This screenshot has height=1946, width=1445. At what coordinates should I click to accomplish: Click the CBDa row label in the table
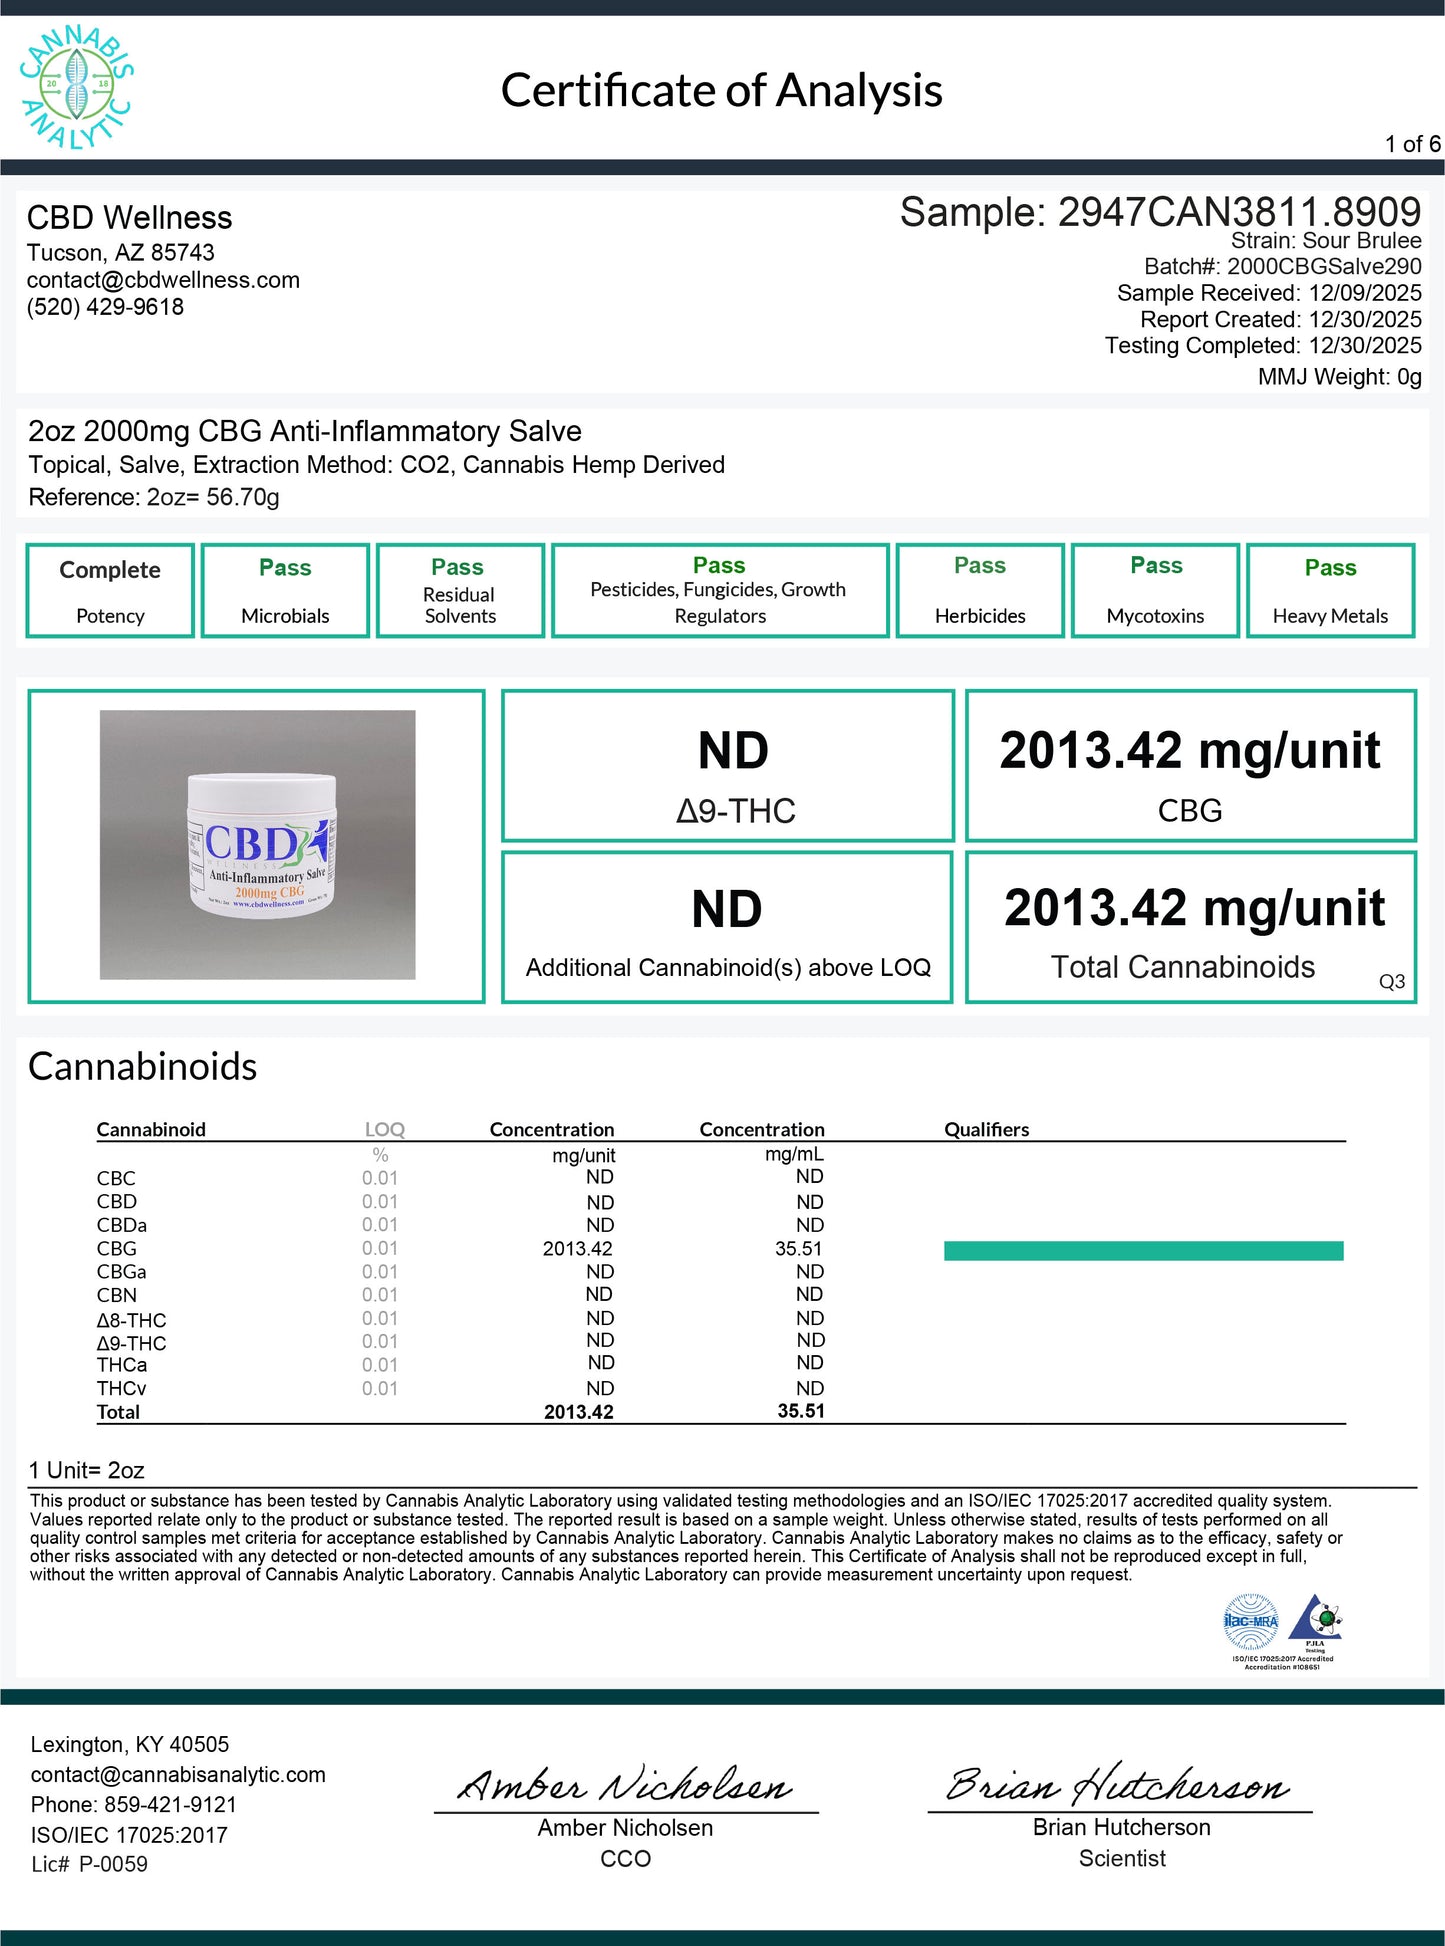click(x=122, y=1225)
